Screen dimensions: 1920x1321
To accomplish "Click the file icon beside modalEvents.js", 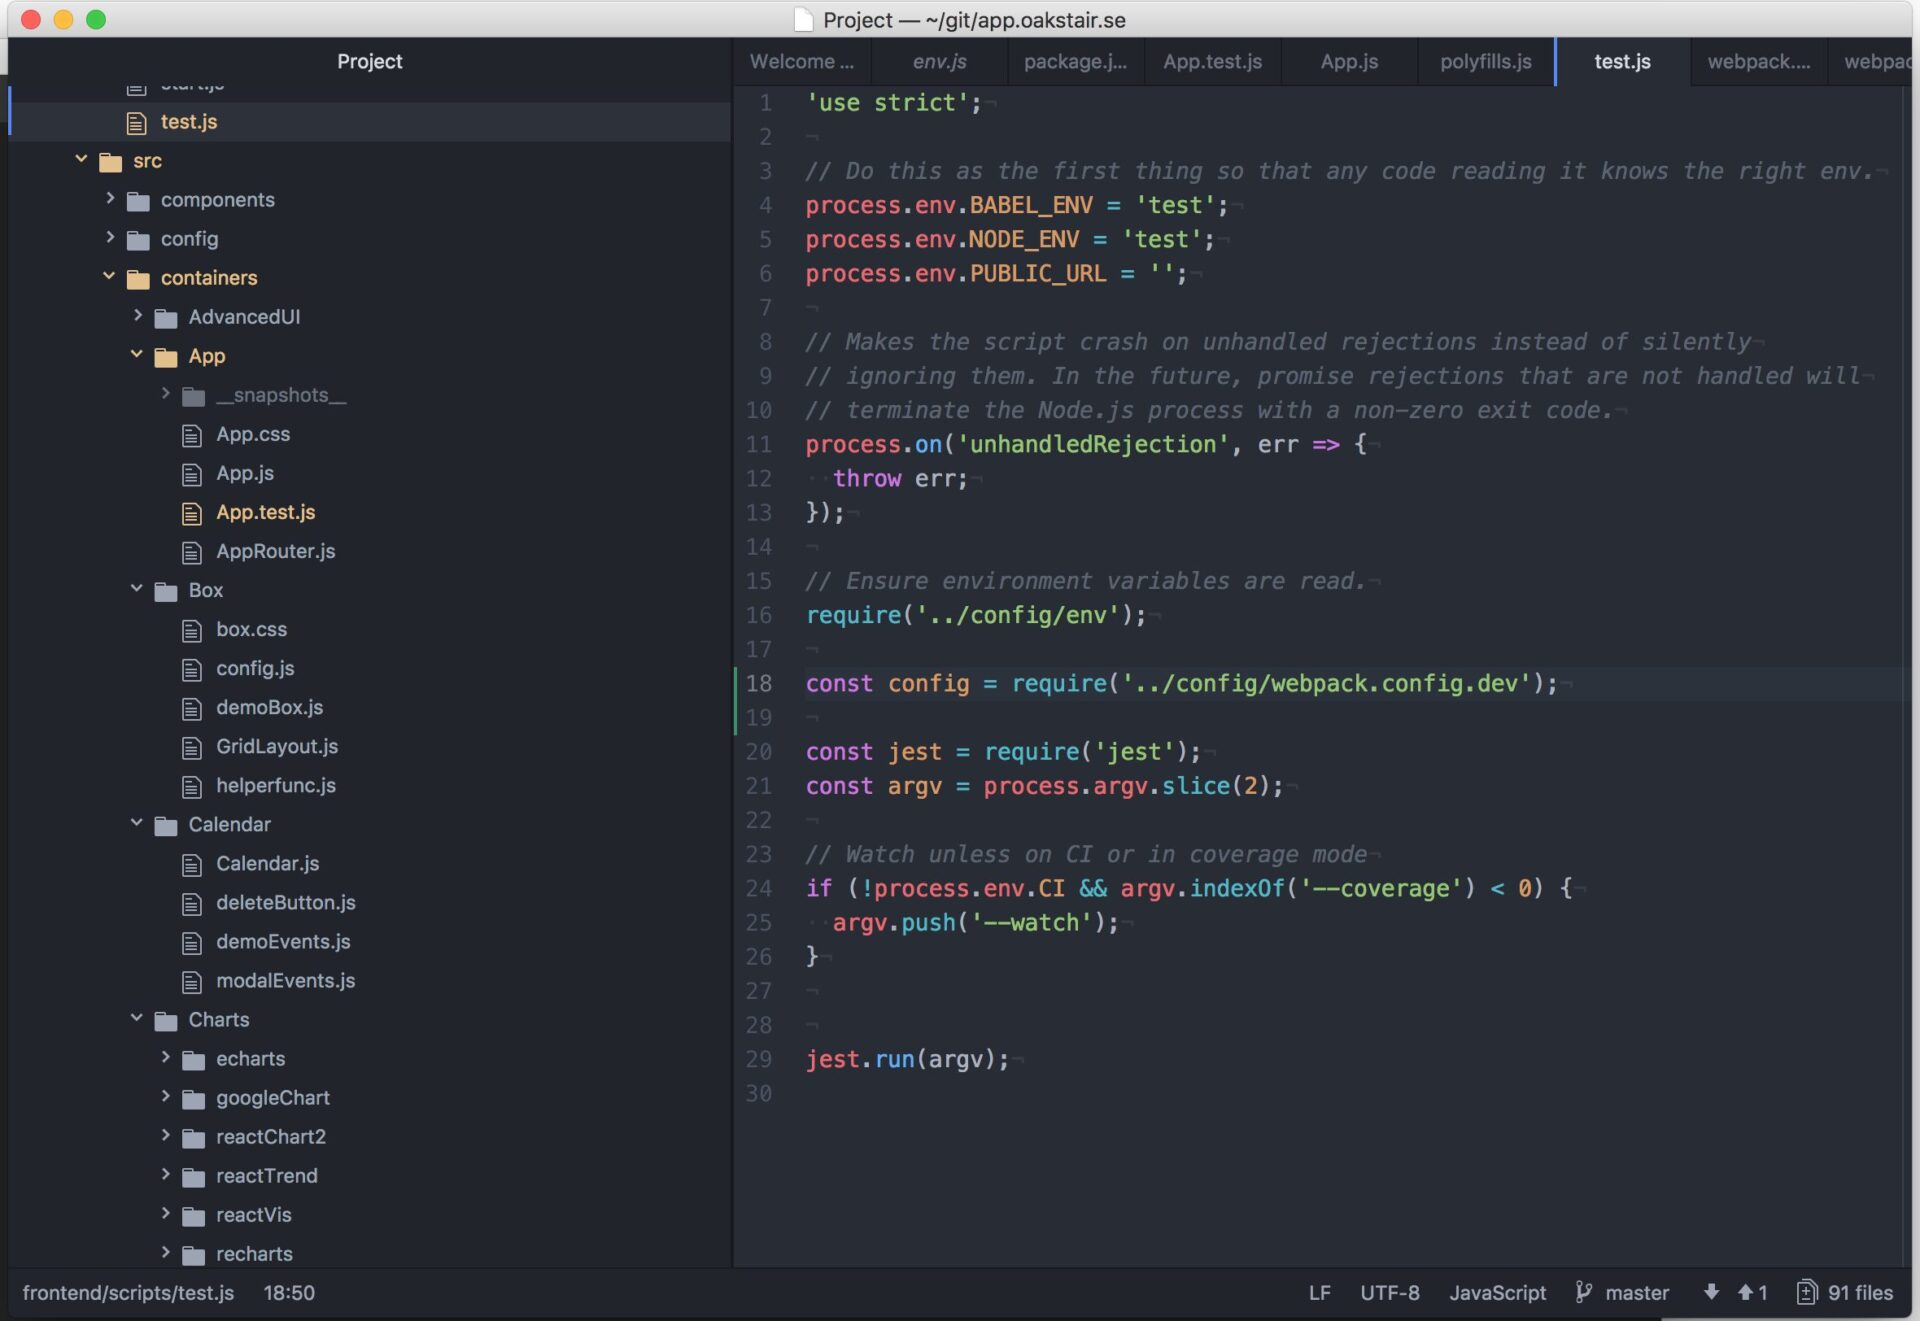I will tap(192, 981).
